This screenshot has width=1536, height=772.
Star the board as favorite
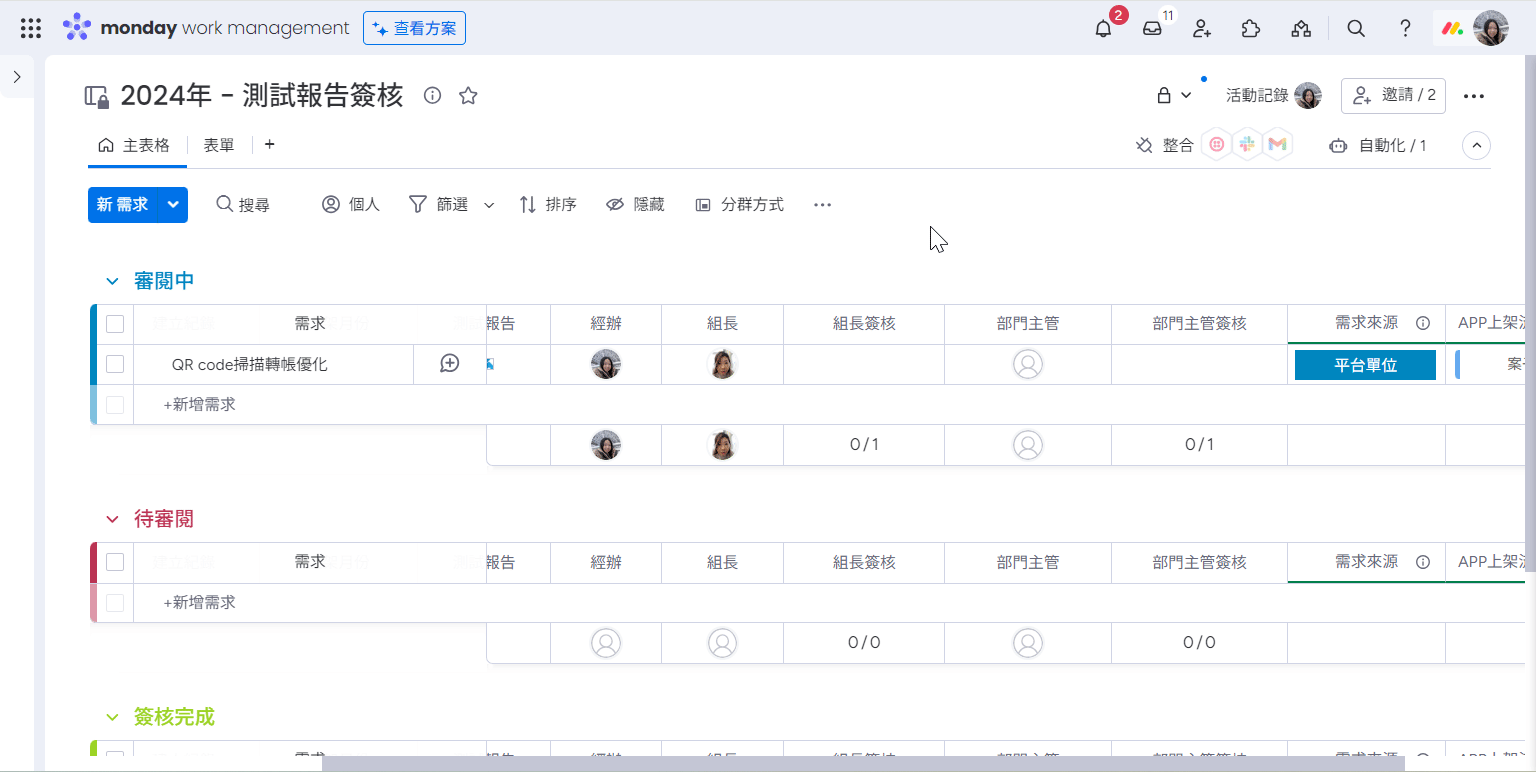pos(468,95)
